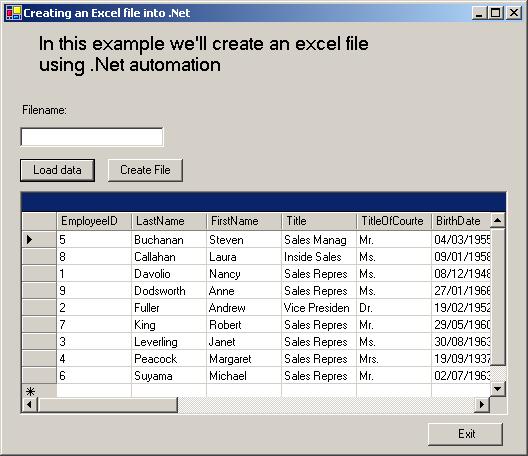This screenshot has height=456, width=528.
Task: Click the grid's vertical scroll up arrow
Action: coord(498,221)
